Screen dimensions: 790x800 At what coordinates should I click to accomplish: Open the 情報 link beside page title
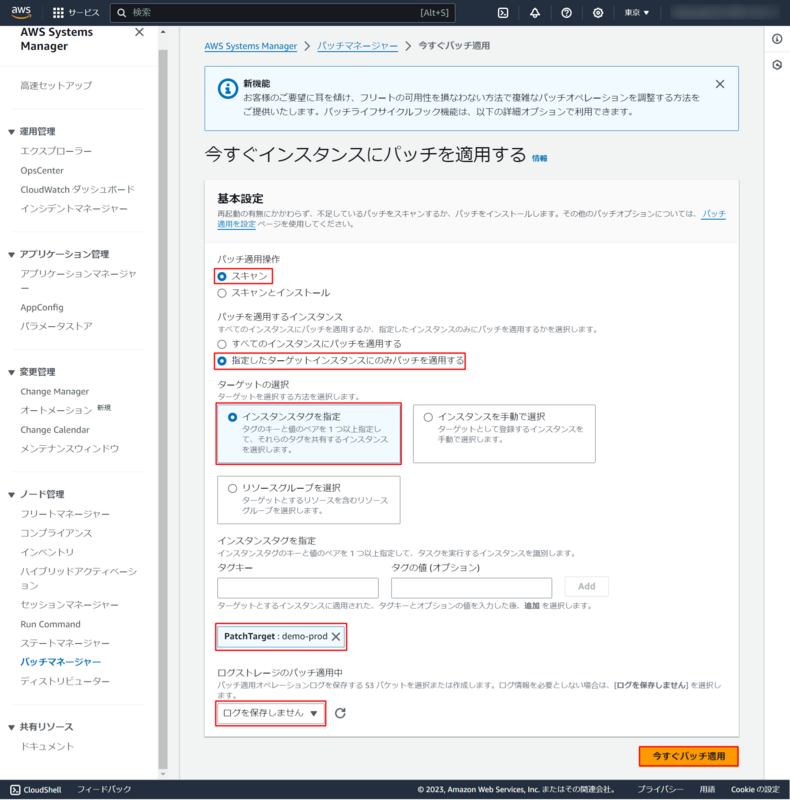(x=539, y=158)
